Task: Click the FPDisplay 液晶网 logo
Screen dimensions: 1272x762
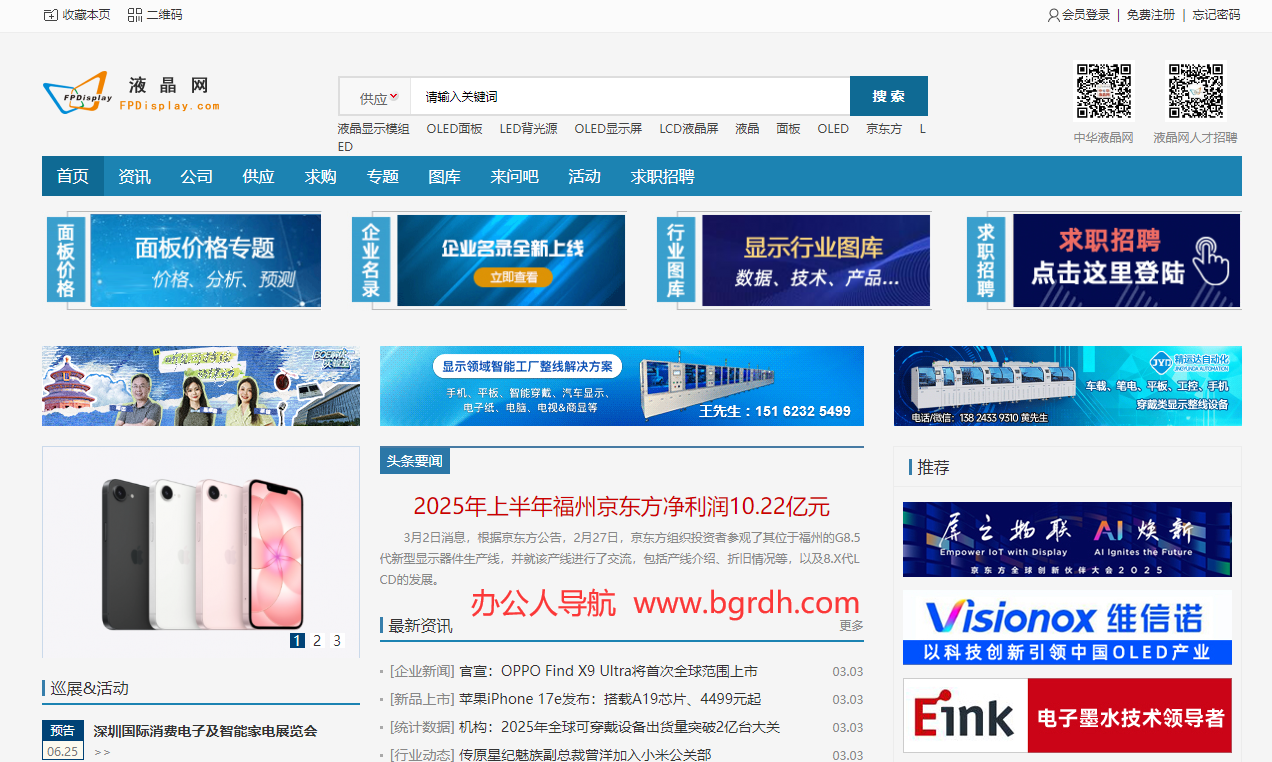Action: click(131, 93)
